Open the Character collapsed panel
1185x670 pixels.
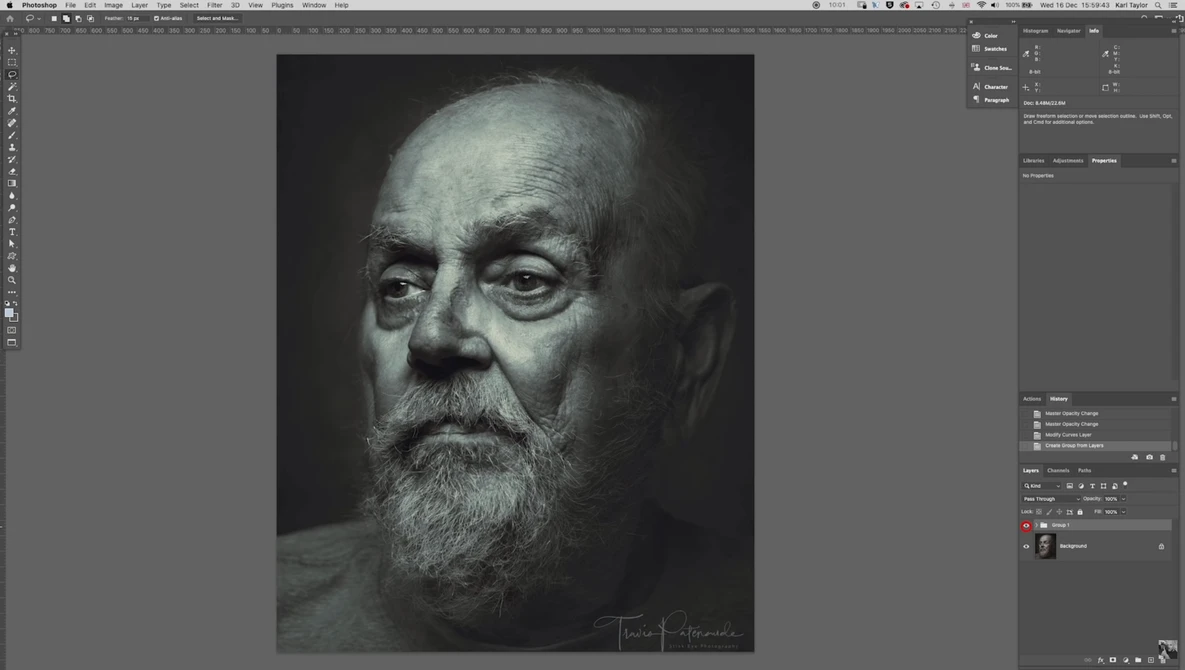(x=990, y=87)
